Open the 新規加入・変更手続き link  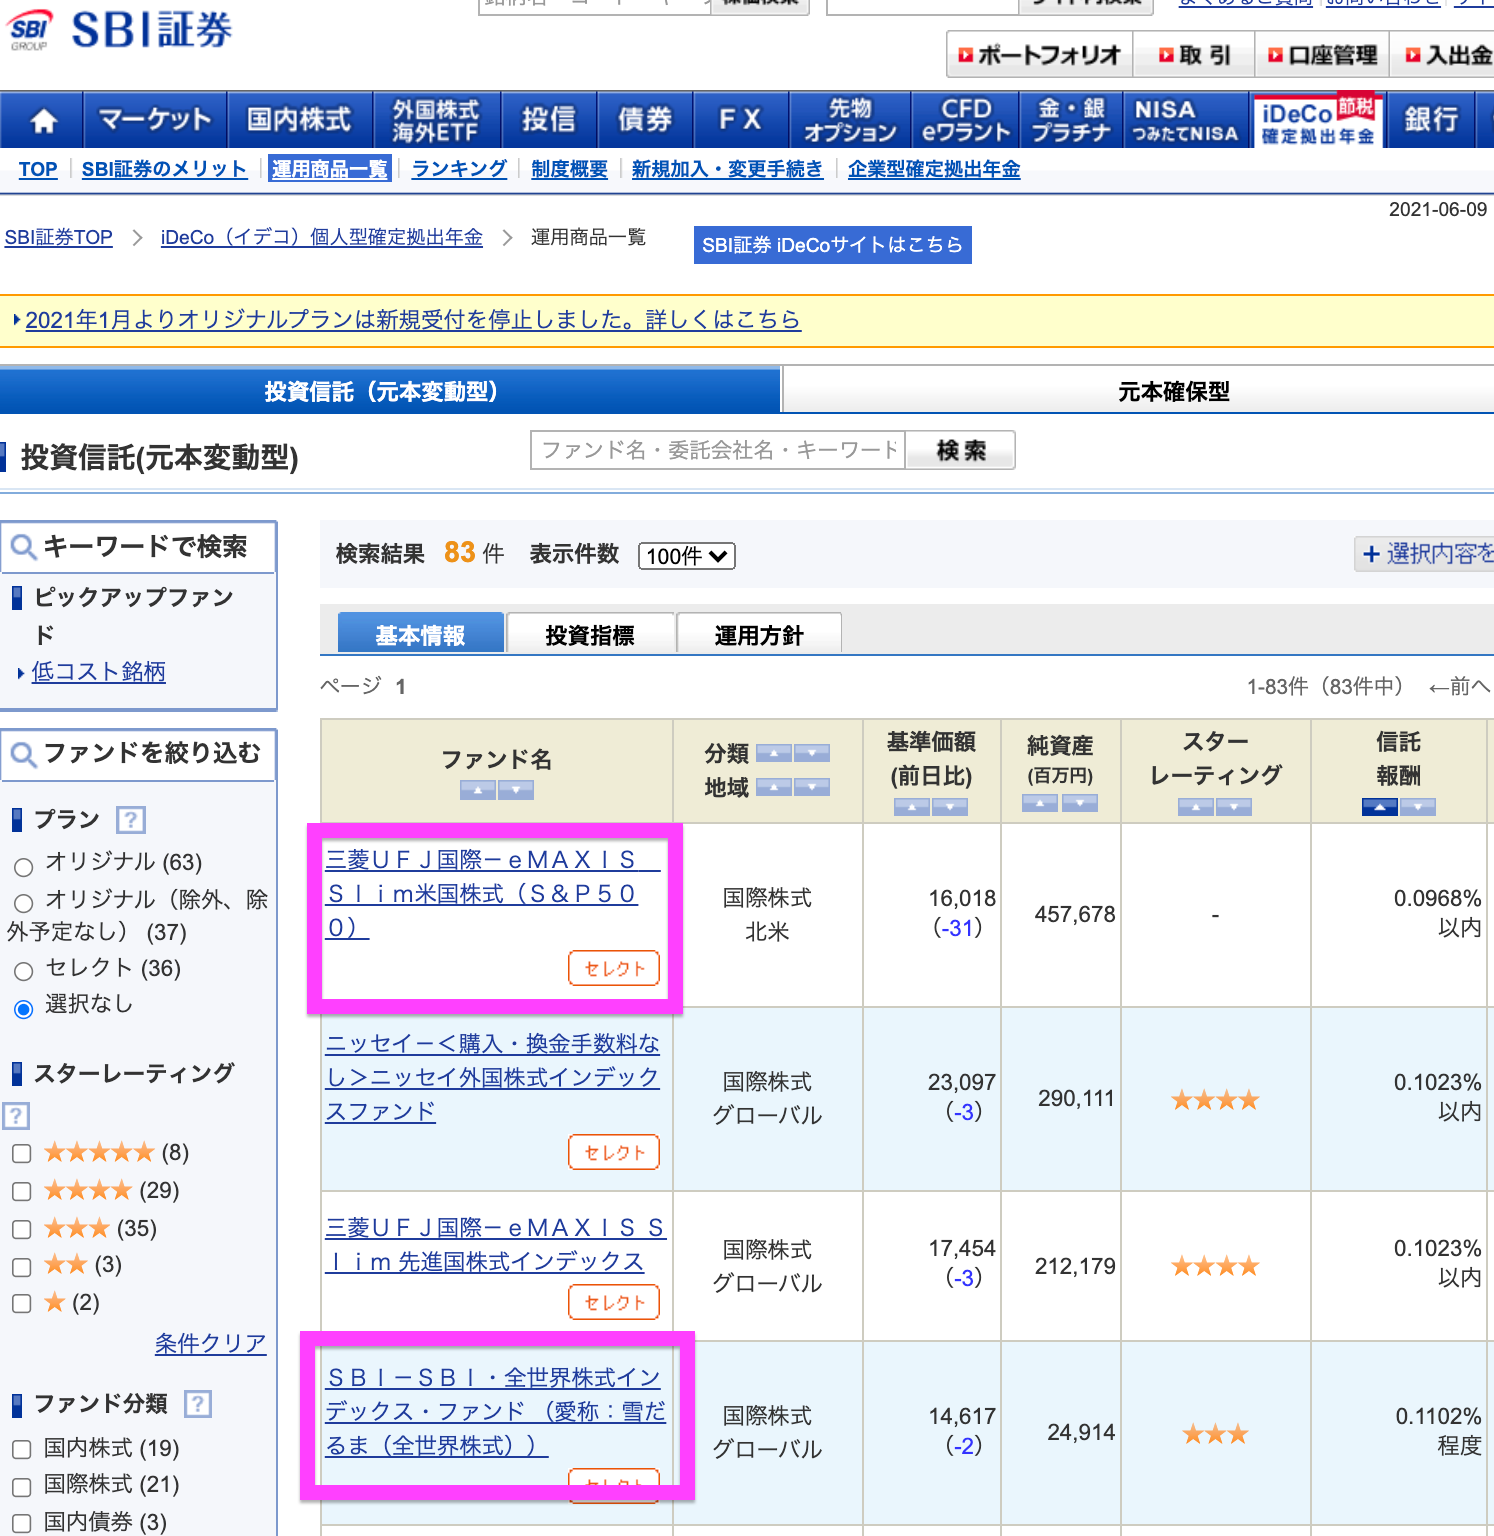727,170
